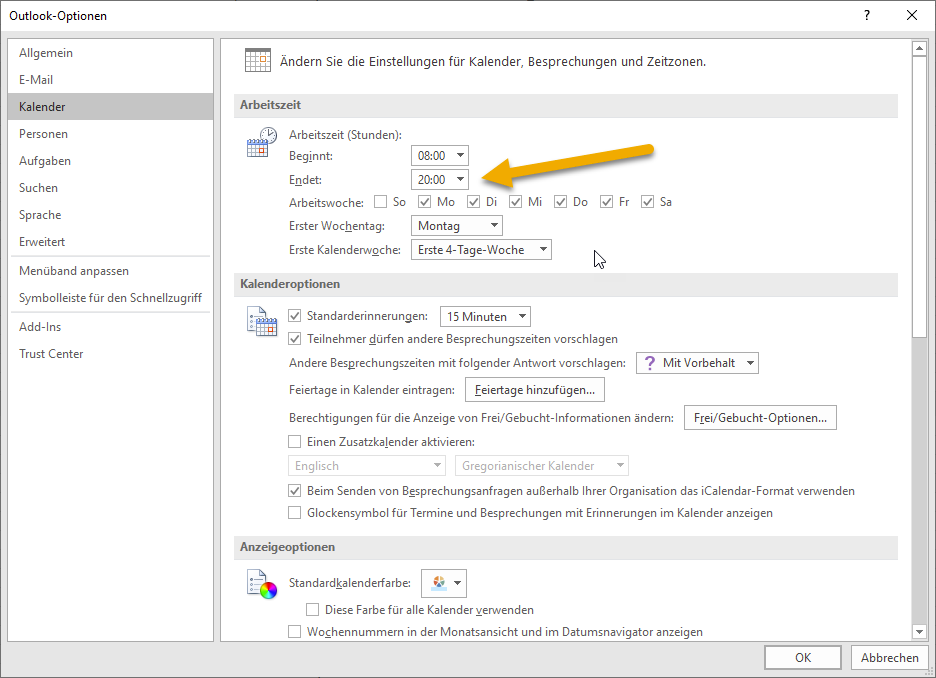Open the Allgemein options category
The height and width of the screenshot is (678, 936).
(x=110, y=53)
